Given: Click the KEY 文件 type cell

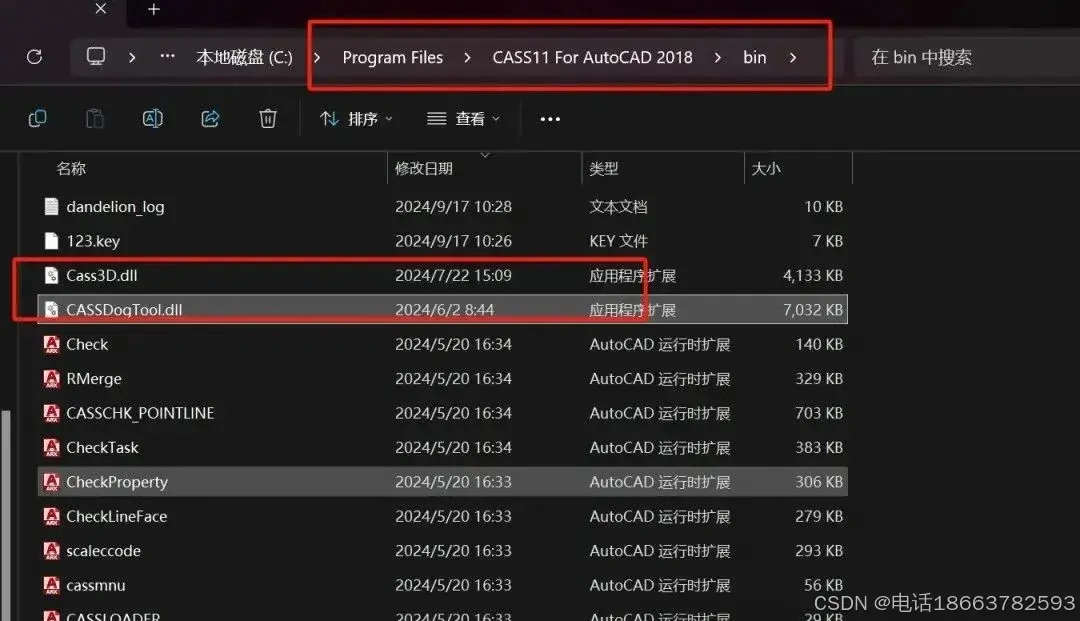Looking at the screenshot, I should tap(619, 241).
